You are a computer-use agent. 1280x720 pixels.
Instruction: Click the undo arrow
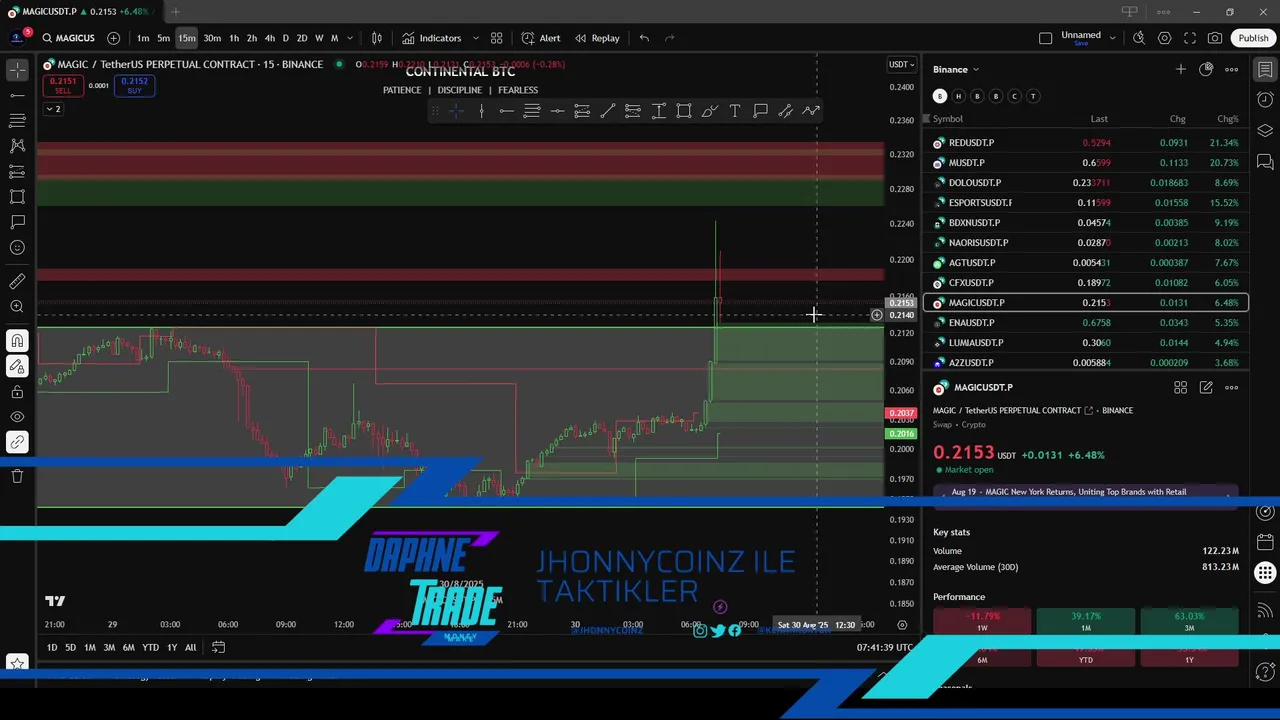[644, 38]
